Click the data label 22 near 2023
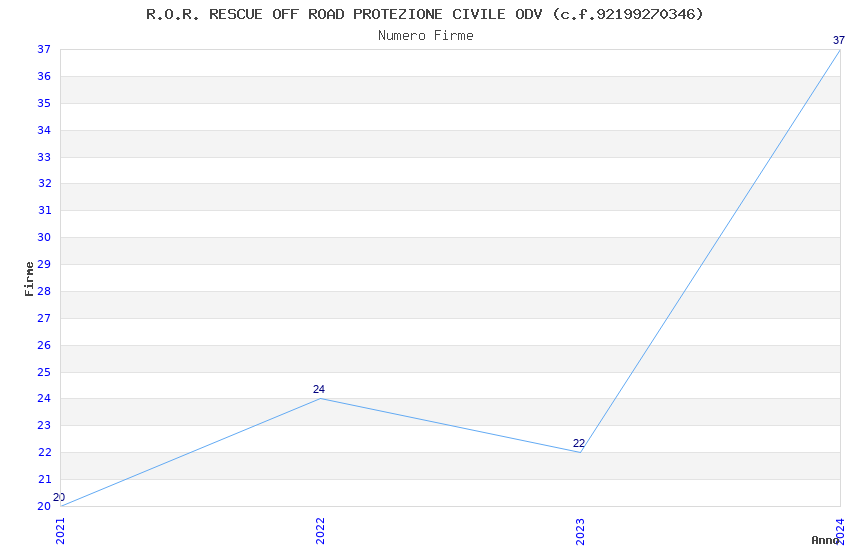Viewport: 850px width, 550px height. (579, 443)
